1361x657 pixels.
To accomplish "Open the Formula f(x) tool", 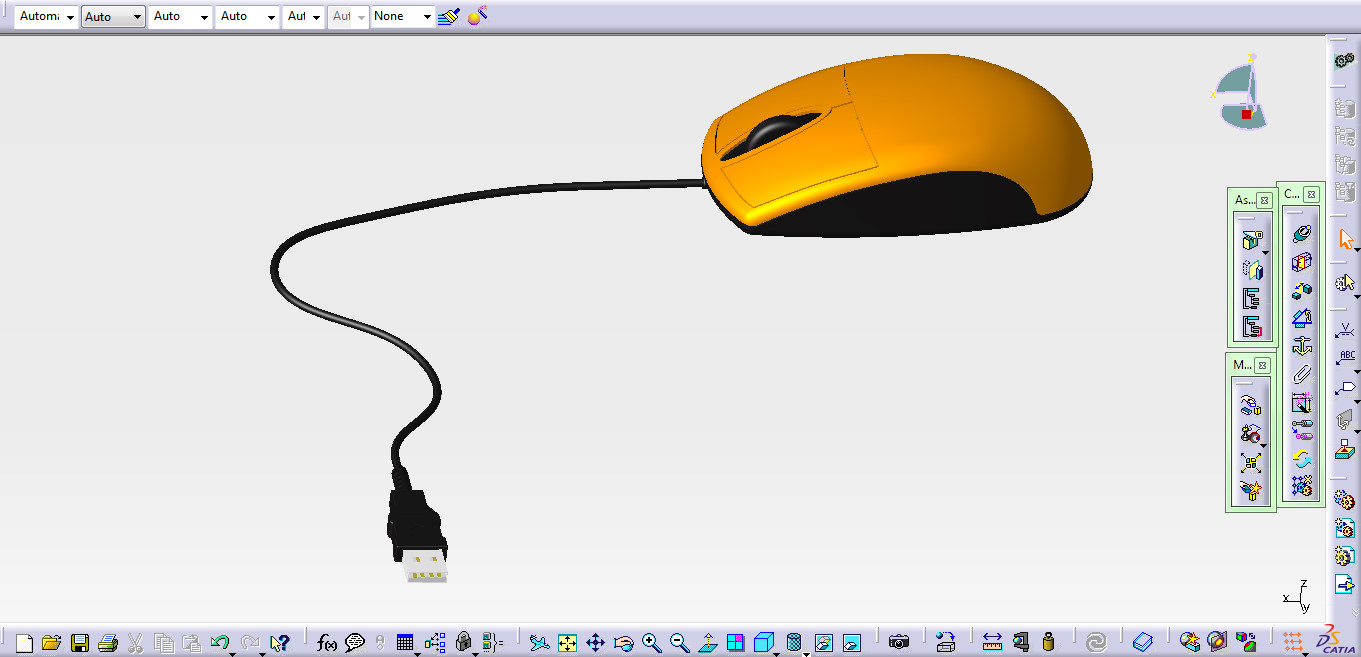I will point(327,643).
